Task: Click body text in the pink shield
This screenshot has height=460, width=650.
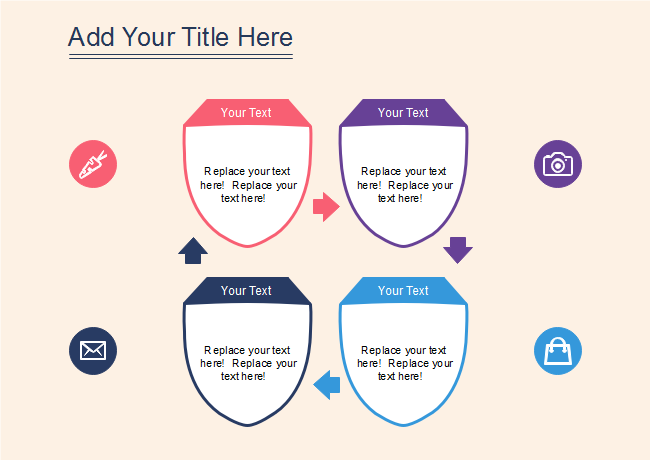Action: coord(248,184)
